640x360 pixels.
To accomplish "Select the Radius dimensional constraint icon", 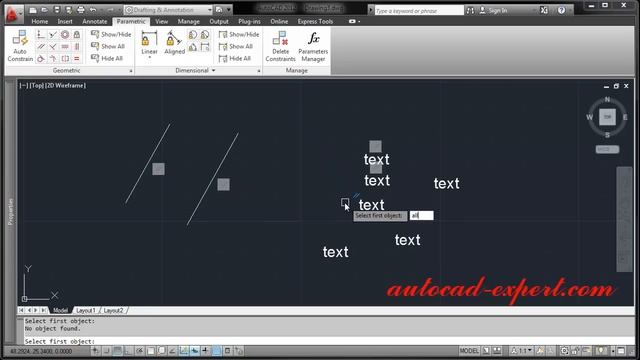I will point(193,35).
